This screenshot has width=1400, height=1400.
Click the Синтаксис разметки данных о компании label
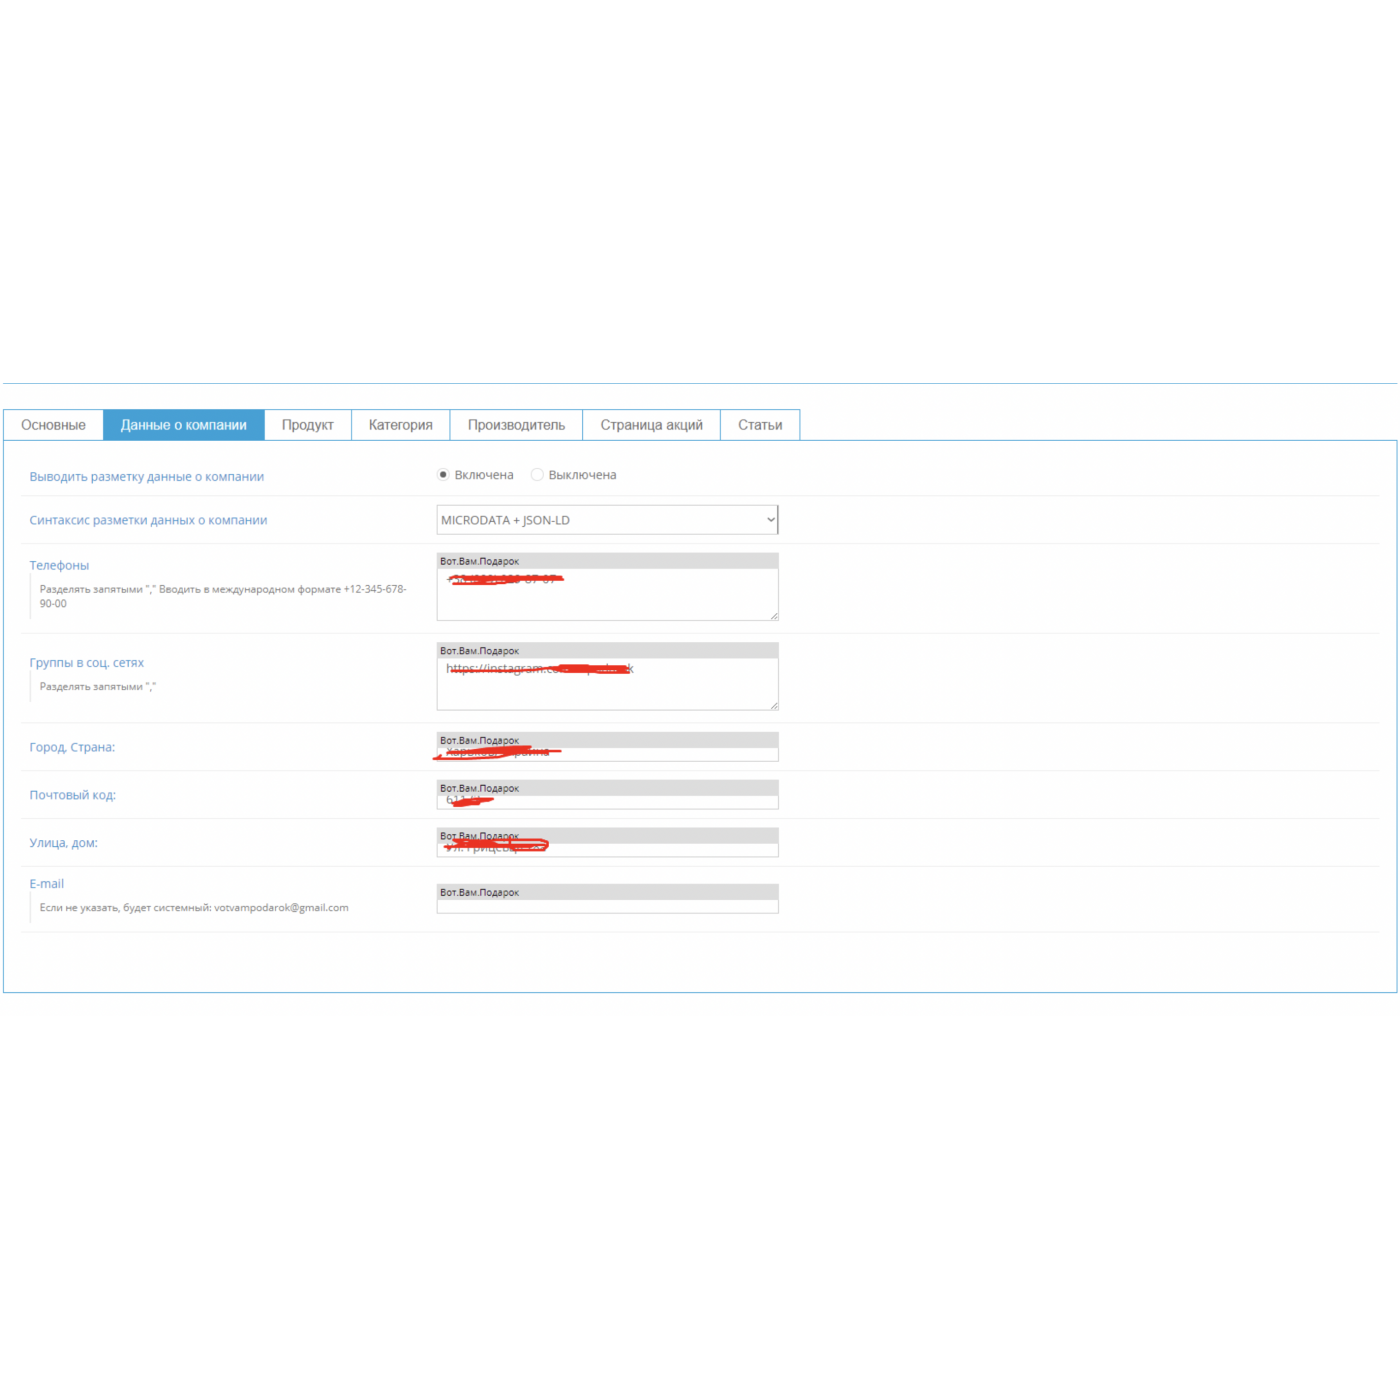[x=148, y=520]
